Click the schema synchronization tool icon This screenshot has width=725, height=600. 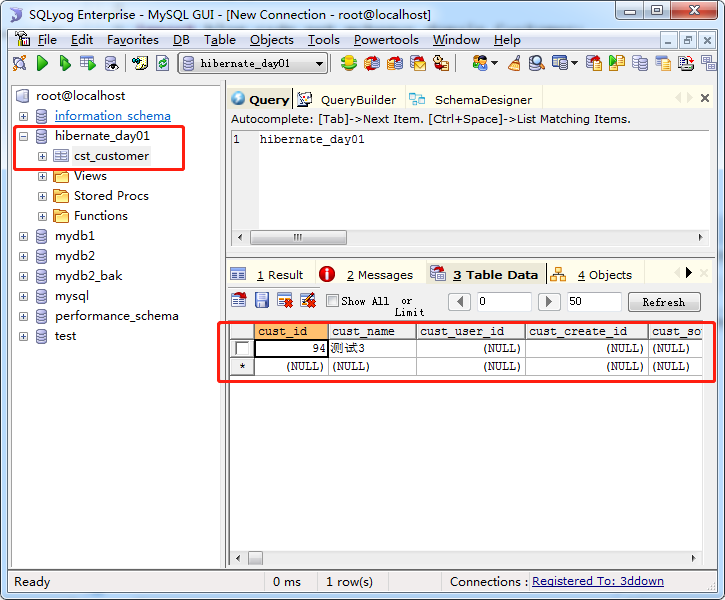pyautogui.click(x=372, y=63)
